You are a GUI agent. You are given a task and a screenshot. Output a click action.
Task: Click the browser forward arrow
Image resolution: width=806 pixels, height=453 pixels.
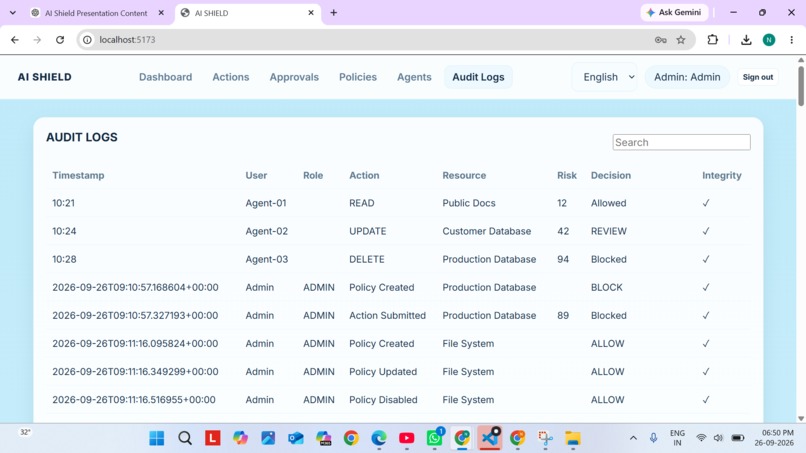37,40
